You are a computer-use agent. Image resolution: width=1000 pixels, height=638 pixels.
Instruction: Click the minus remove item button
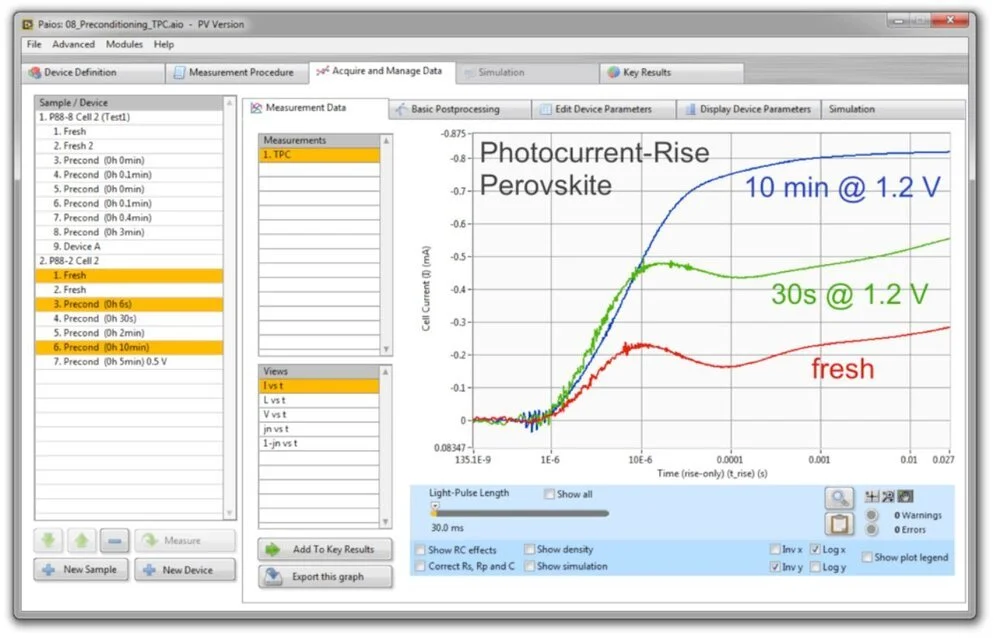coord(114,540)
